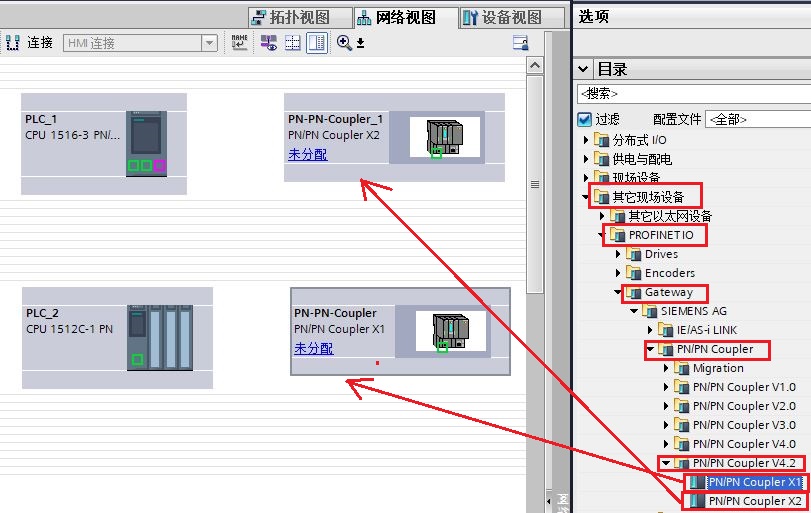Switch to the 拓扑视图 tab
811x513 pixels.
[300, 17]
